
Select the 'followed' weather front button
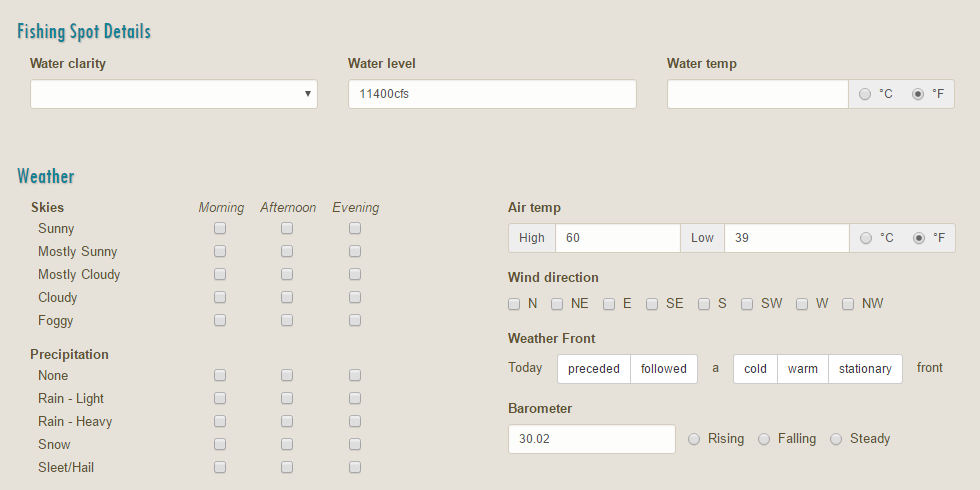click(664, 369)
